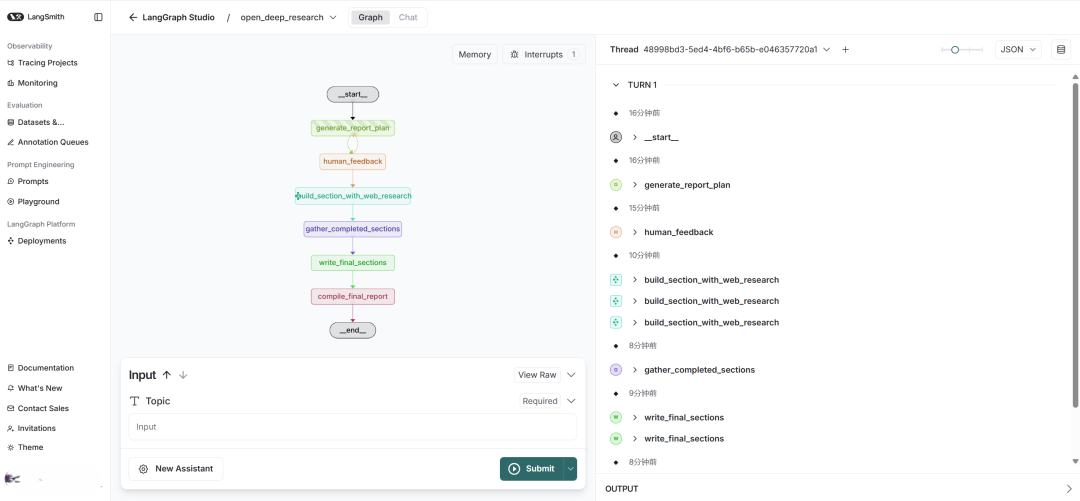
Task: Collapse TURN 1 section
Action: [x=616, y=85]
